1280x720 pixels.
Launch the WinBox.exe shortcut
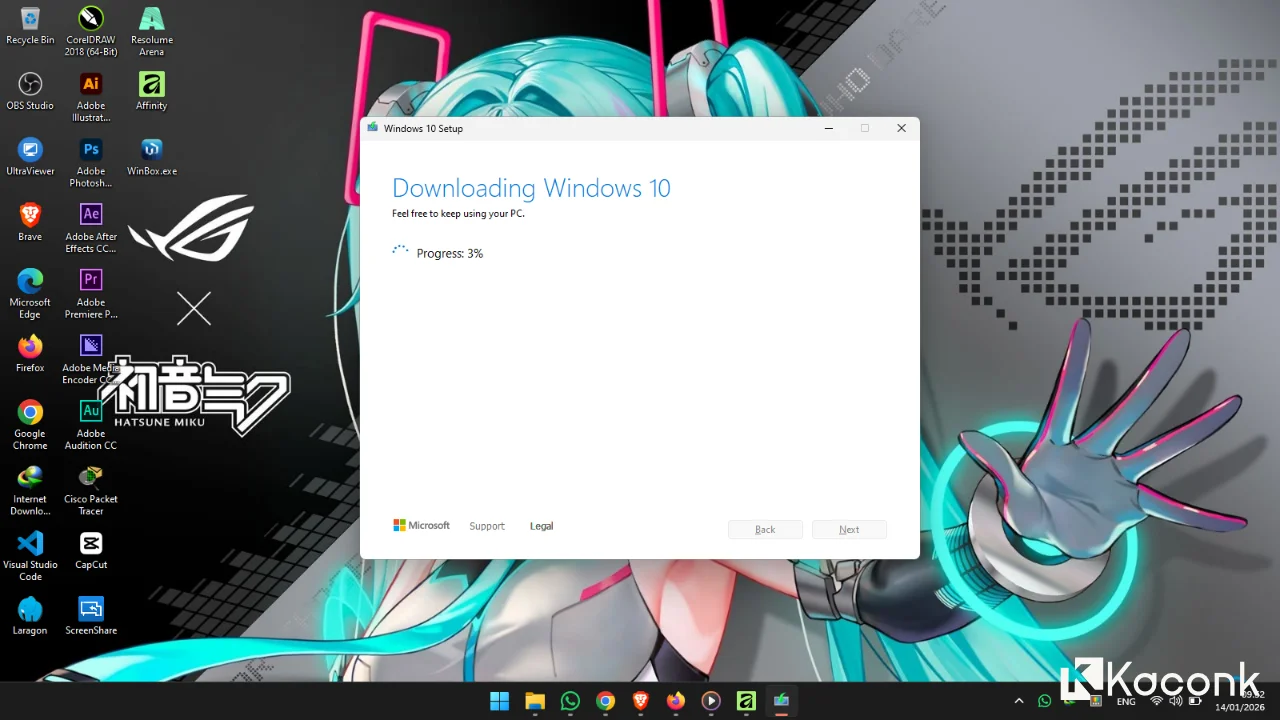[x=151, y=148]
